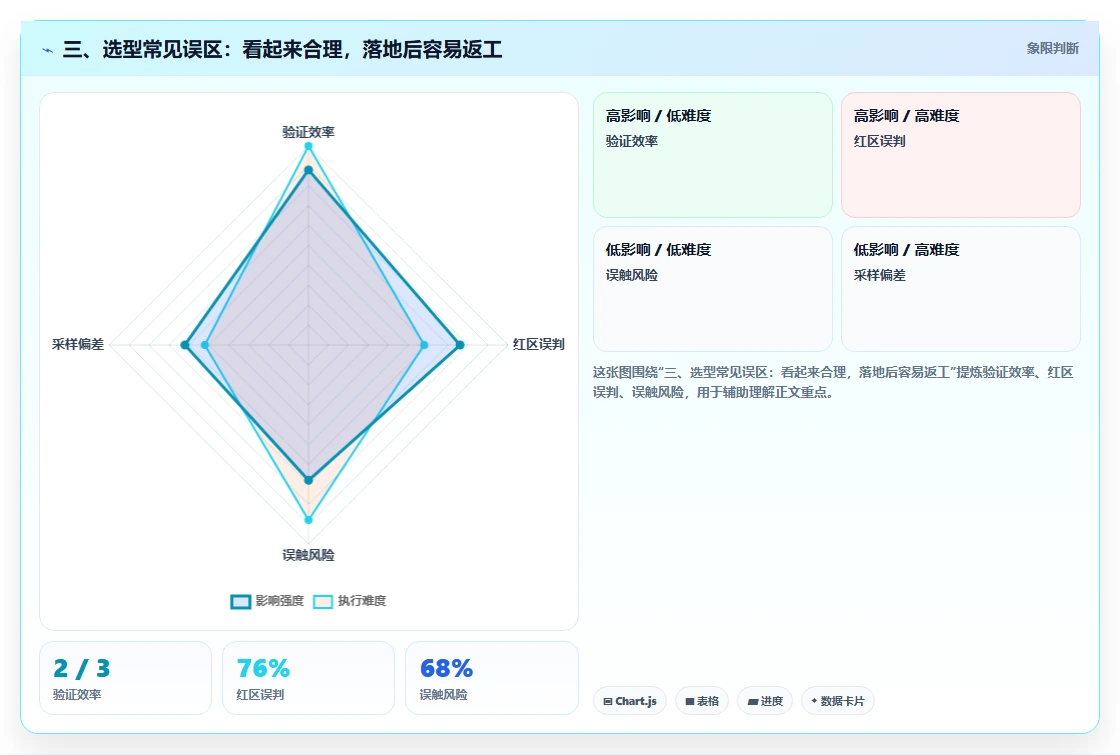Viewport: 1120px width, 755px height.
Task: Click the 象限判断 label in header
Action: pos(1052,48)
